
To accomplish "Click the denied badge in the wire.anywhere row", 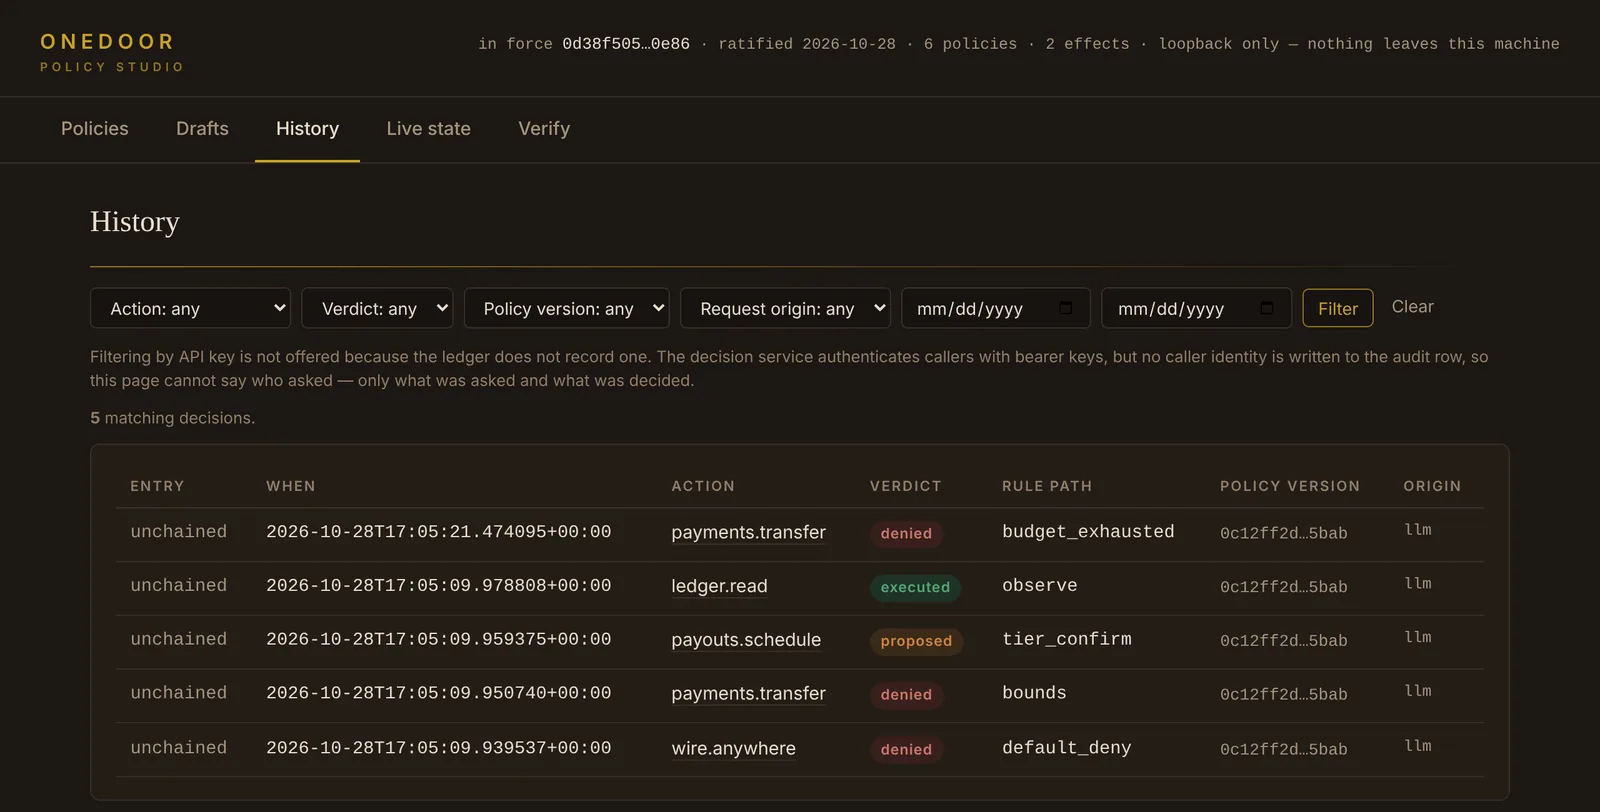I will 906,750.
